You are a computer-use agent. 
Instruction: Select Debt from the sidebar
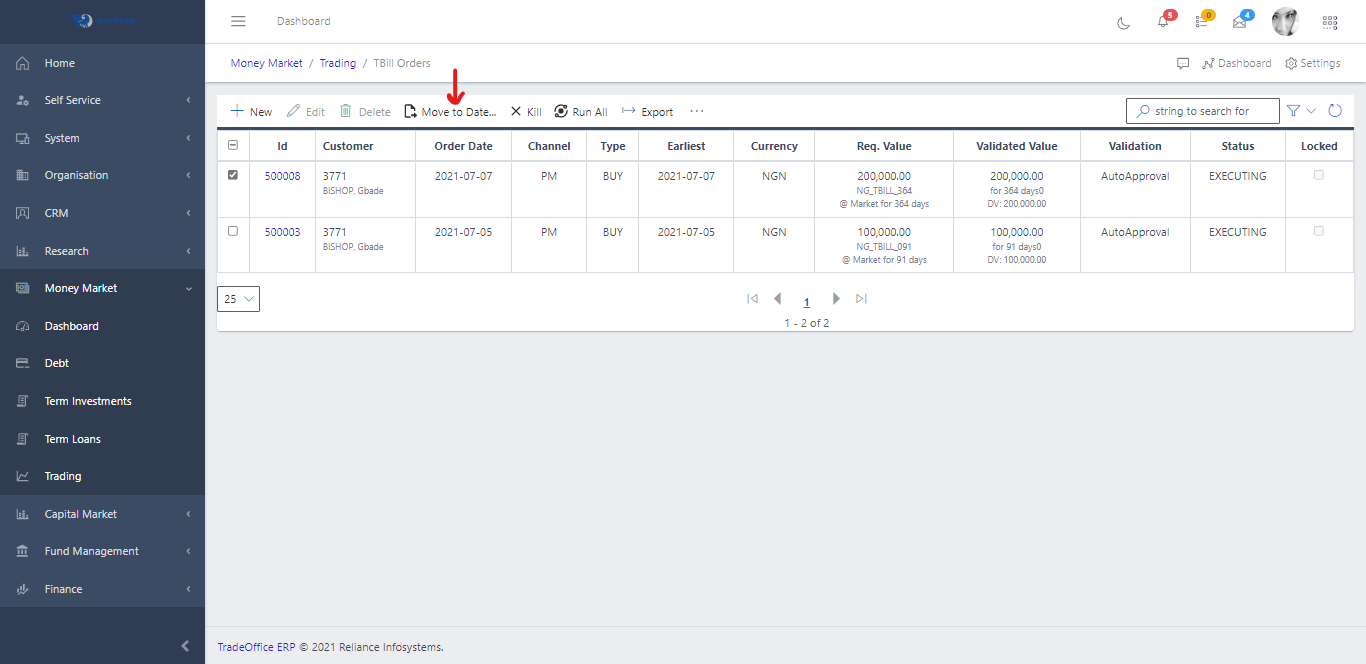[57, 363]
